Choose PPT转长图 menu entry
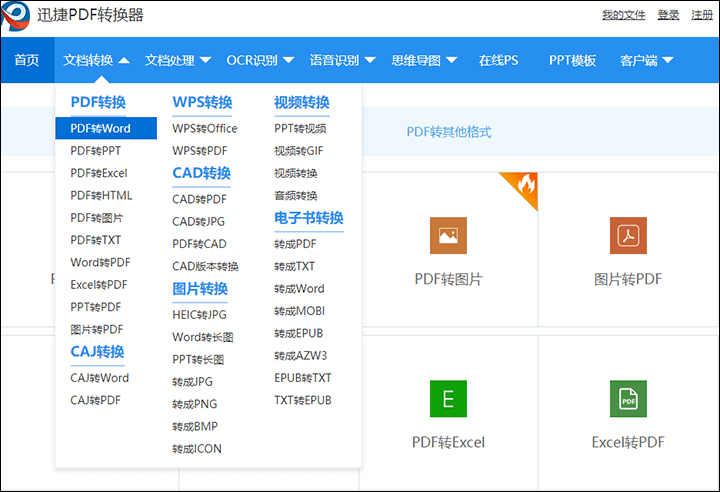 click(x=198, y=360)
